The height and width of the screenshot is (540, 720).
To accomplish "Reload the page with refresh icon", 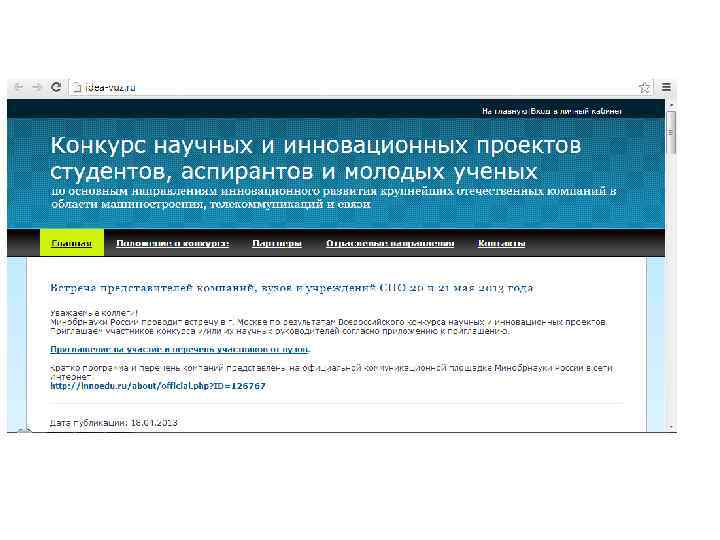I will [56, 87].
